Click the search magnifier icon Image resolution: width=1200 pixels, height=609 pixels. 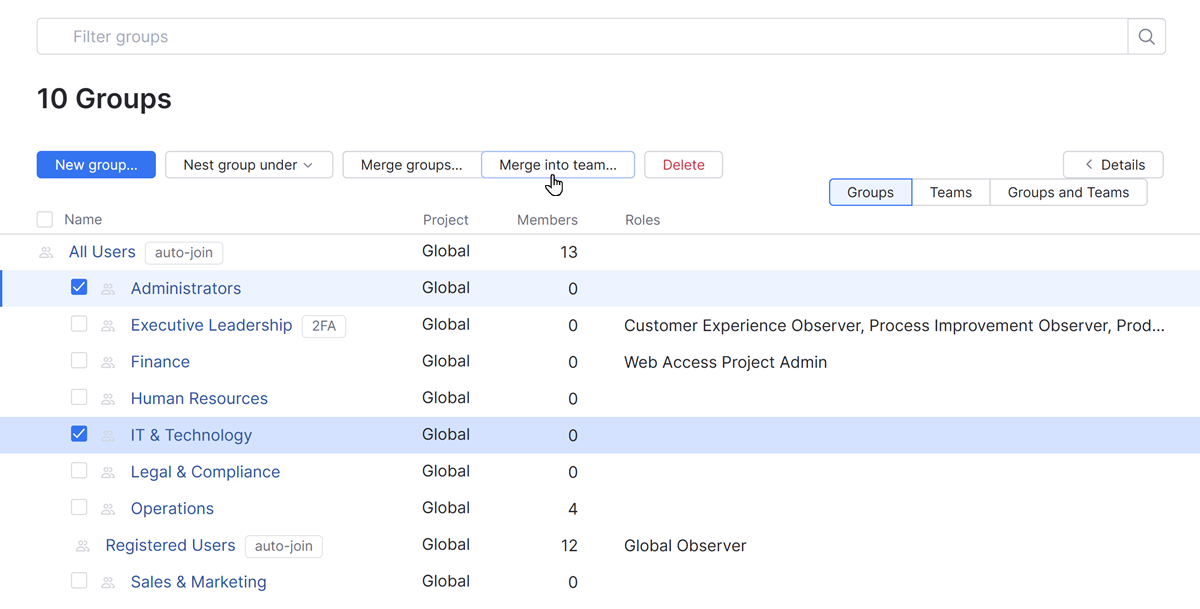(x=1146, y=37)
